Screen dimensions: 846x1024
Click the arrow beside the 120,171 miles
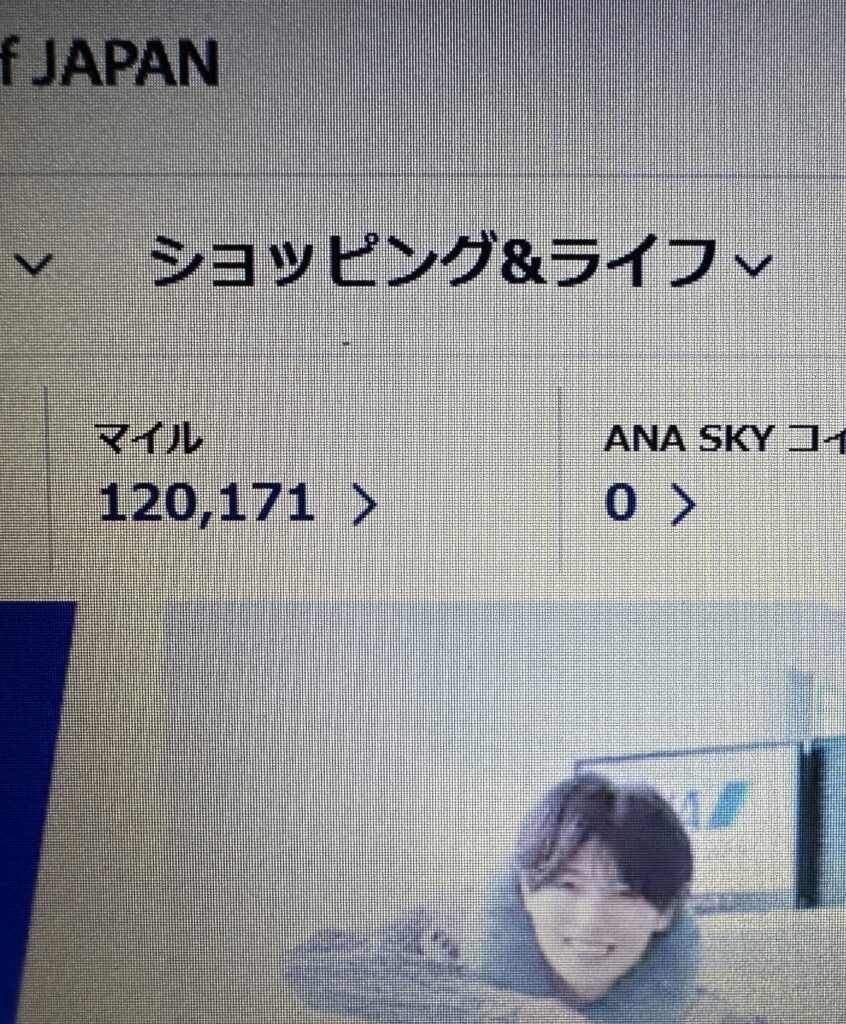point(365,505)
